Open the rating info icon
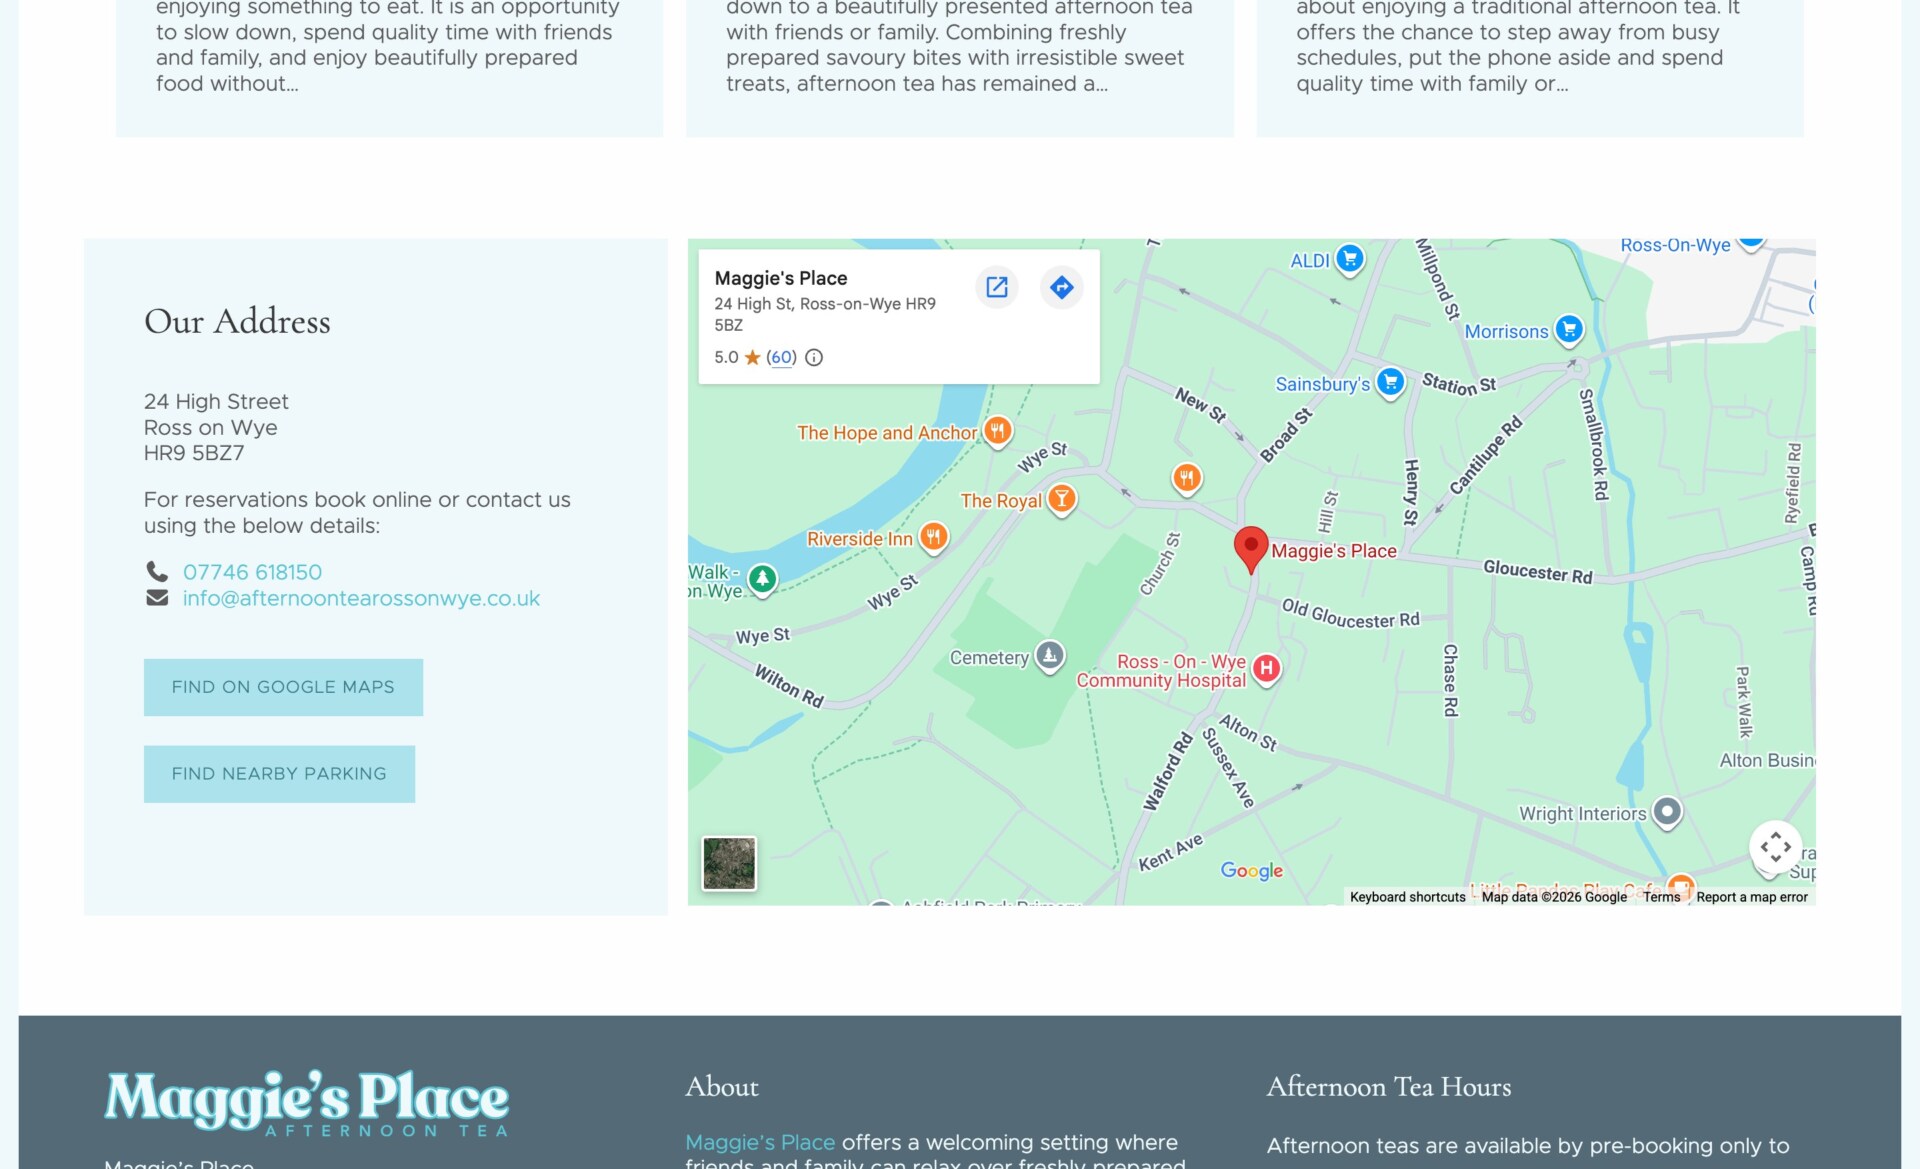Viewport: 1920px width, 1169px height. (814, 357)
